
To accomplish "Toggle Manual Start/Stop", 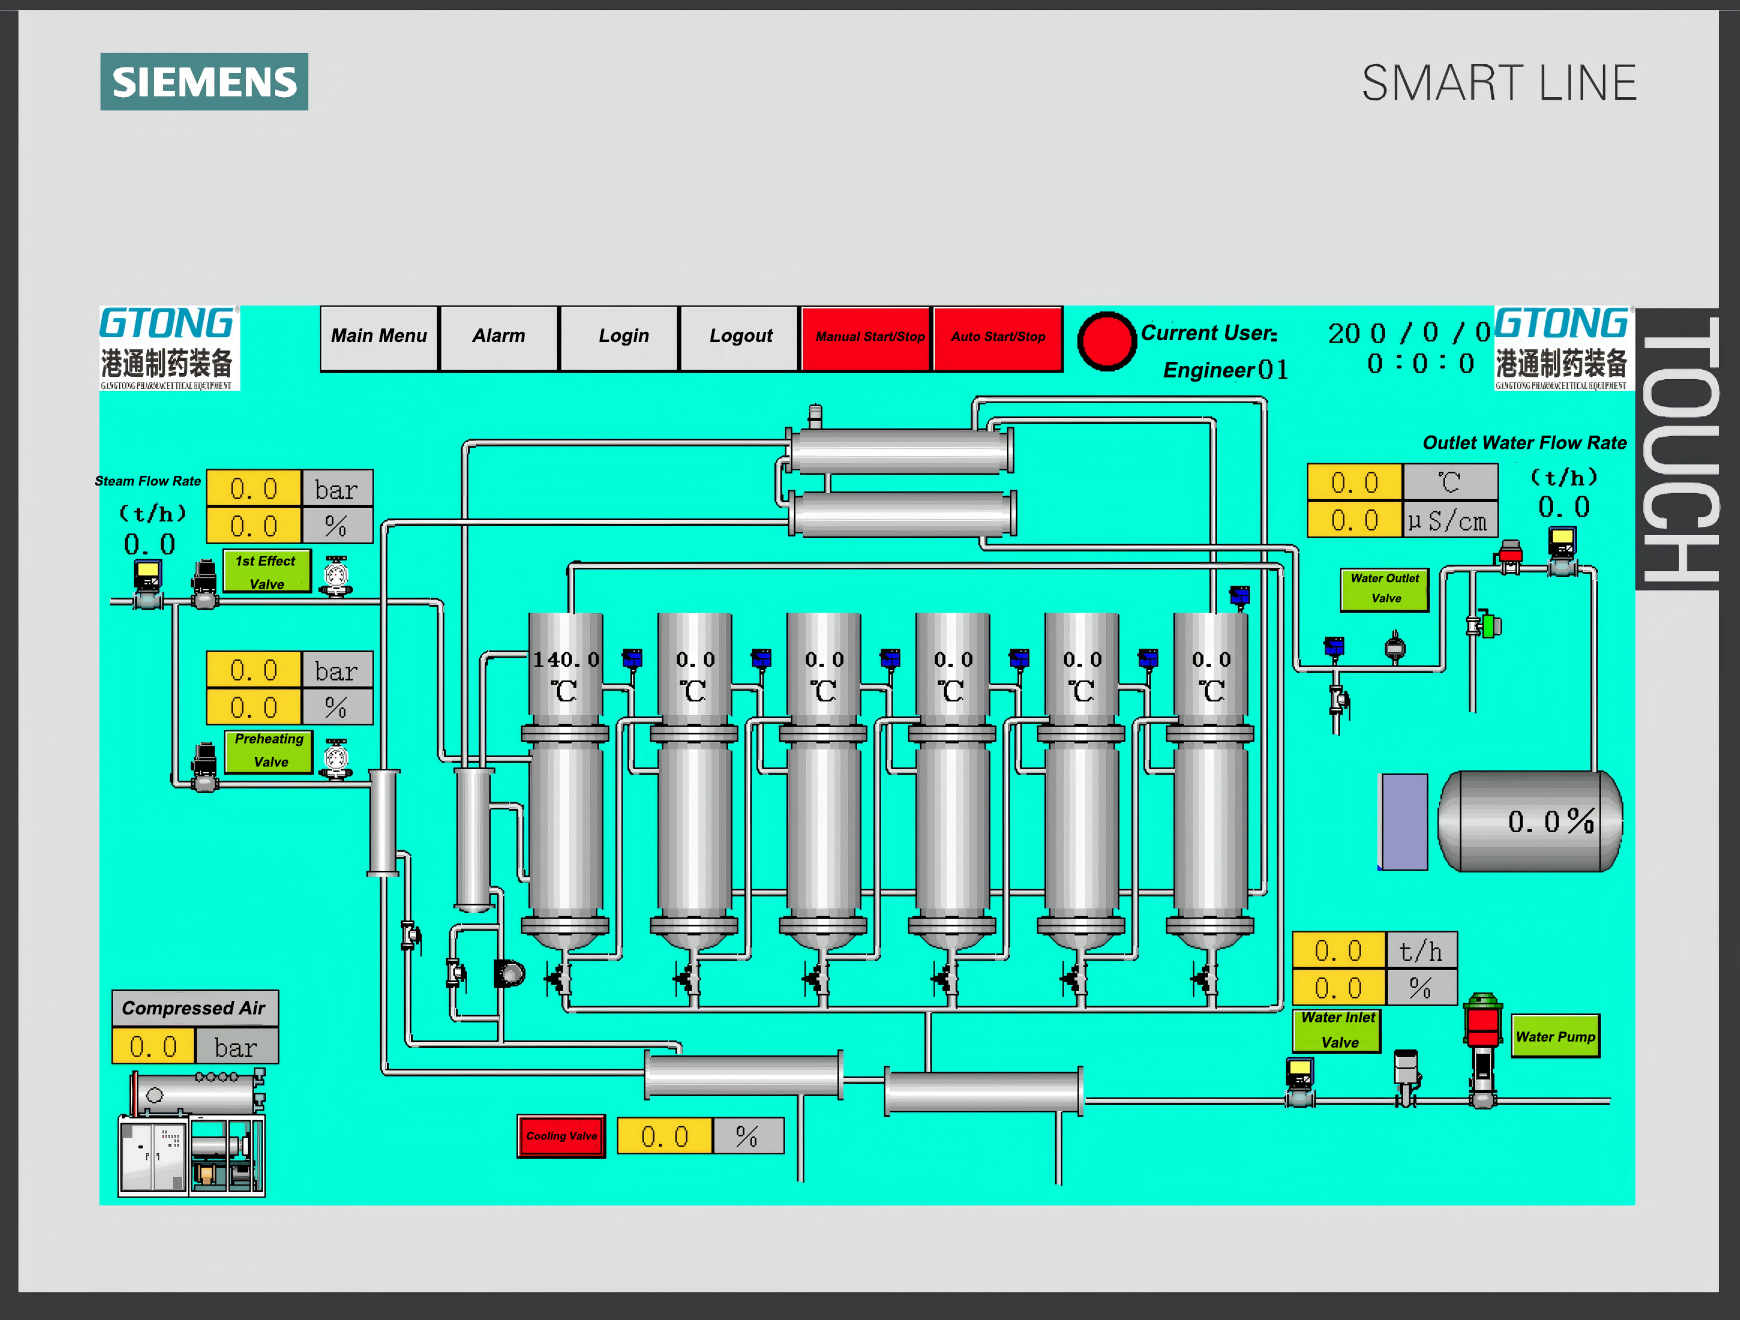I will 866,338.
